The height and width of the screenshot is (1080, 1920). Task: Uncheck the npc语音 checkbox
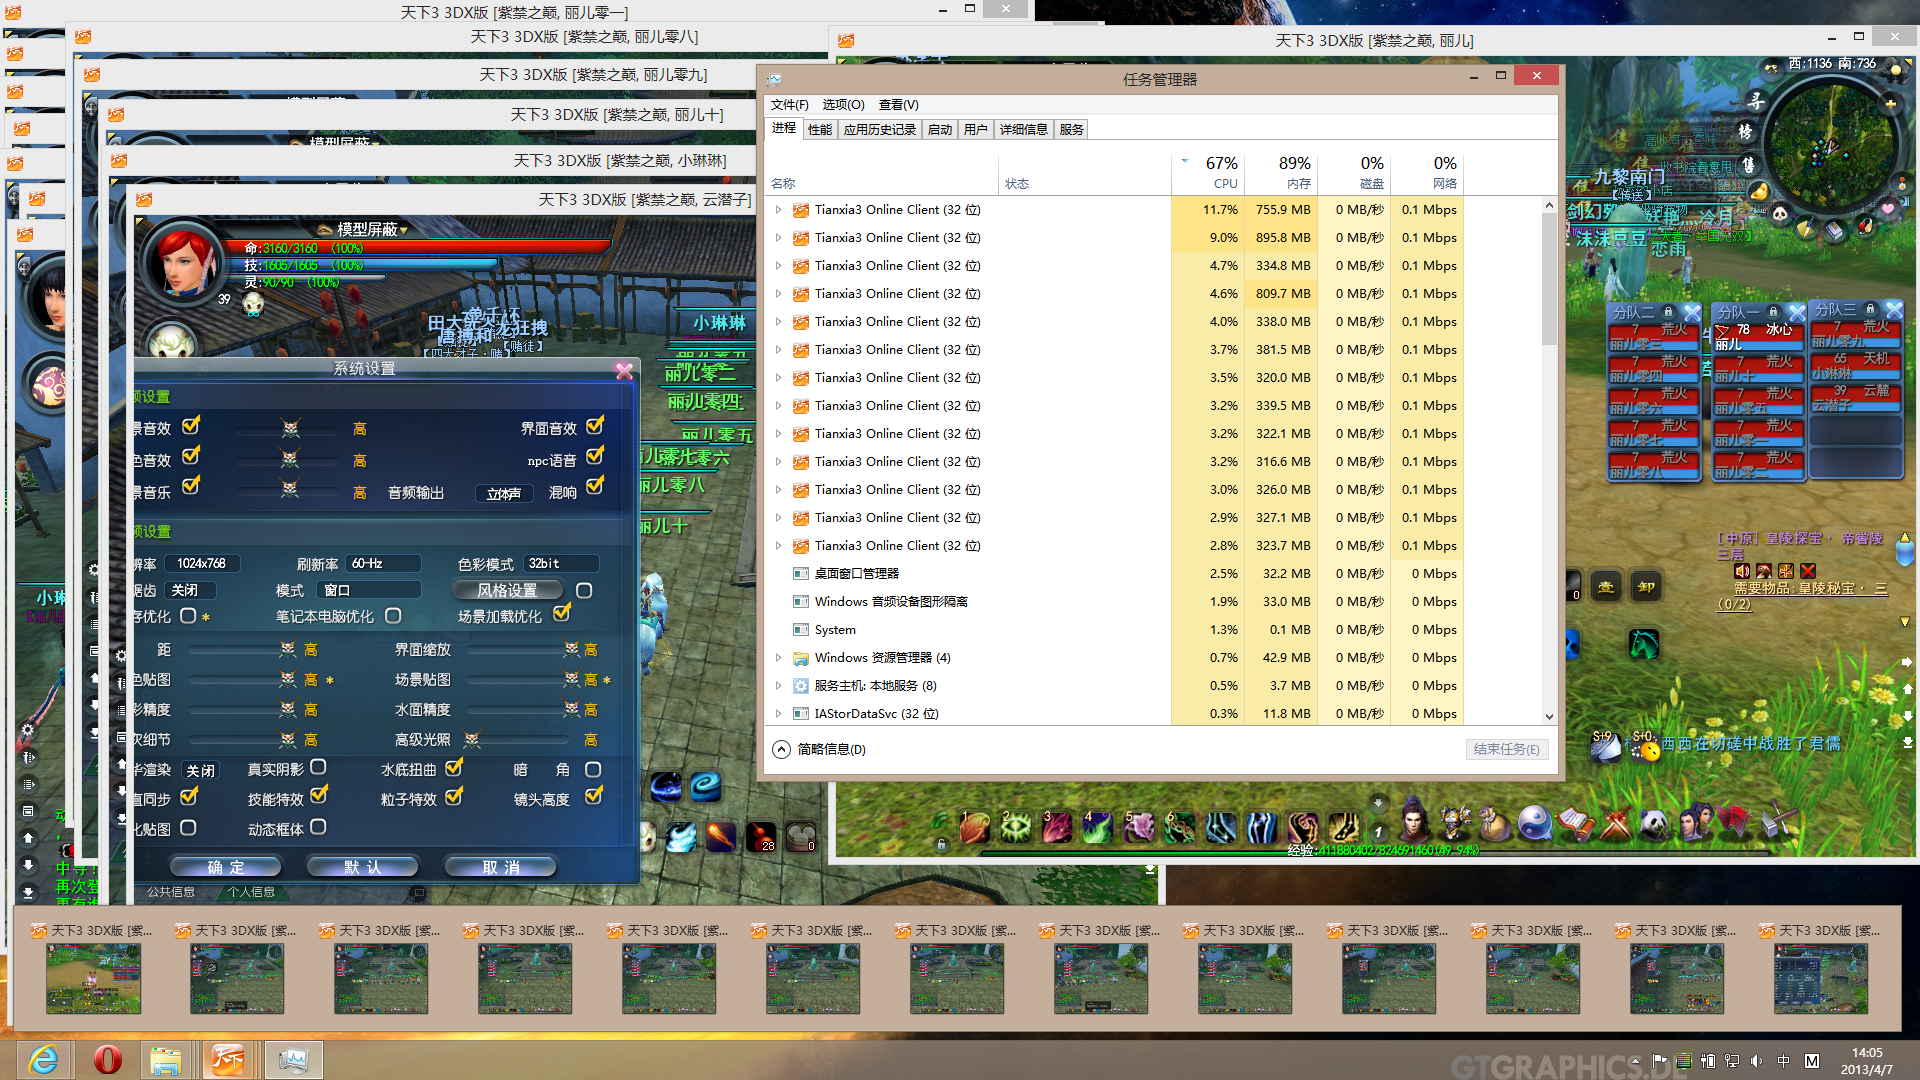pyautogui.click(x=595, y=457)
